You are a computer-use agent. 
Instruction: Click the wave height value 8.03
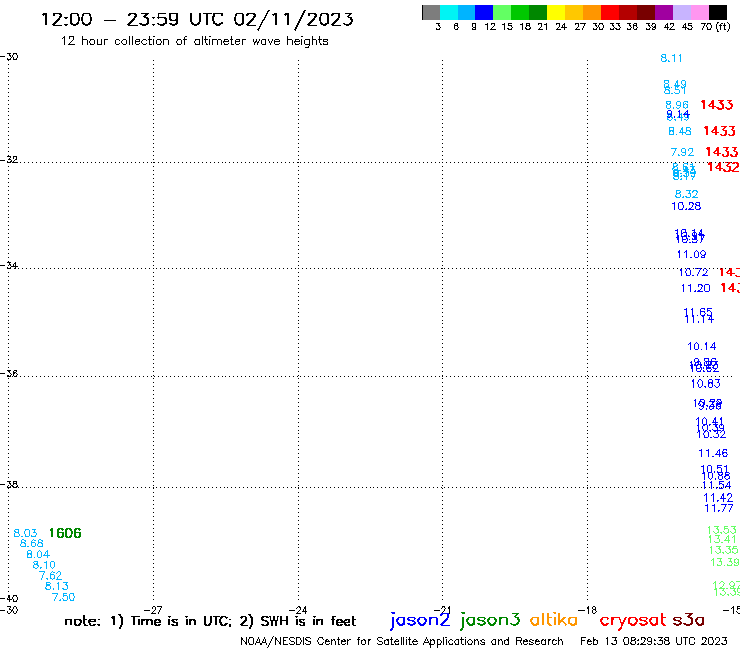[x=25, y=533]
